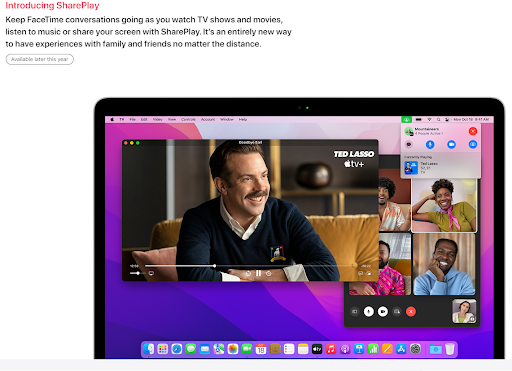
Task: Mute the microphone in the FaceTime window
Action: tap(368, 312)
